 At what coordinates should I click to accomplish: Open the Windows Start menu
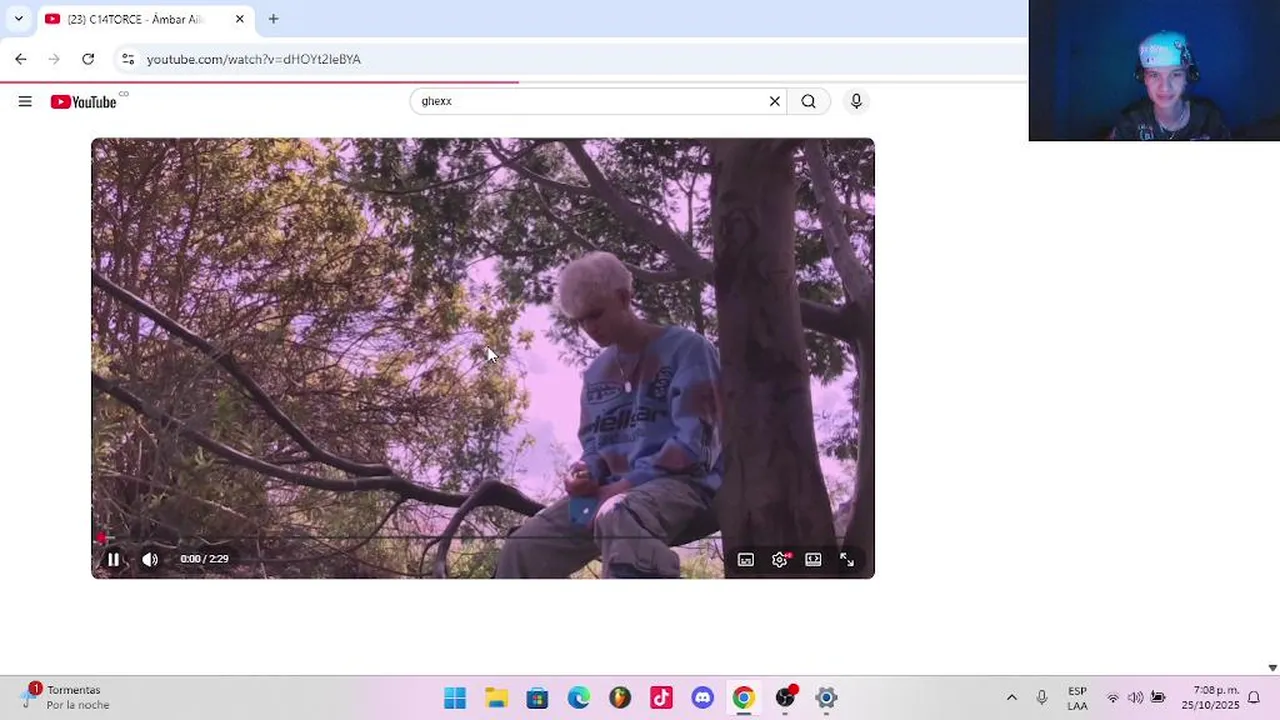[455, 697]
